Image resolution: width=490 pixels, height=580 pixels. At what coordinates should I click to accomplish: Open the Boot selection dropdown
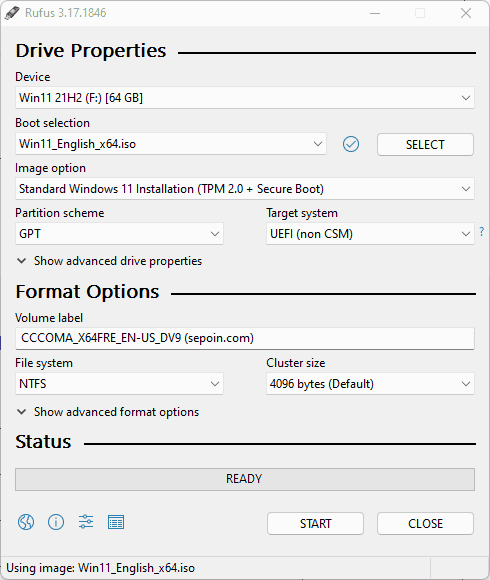171,144
